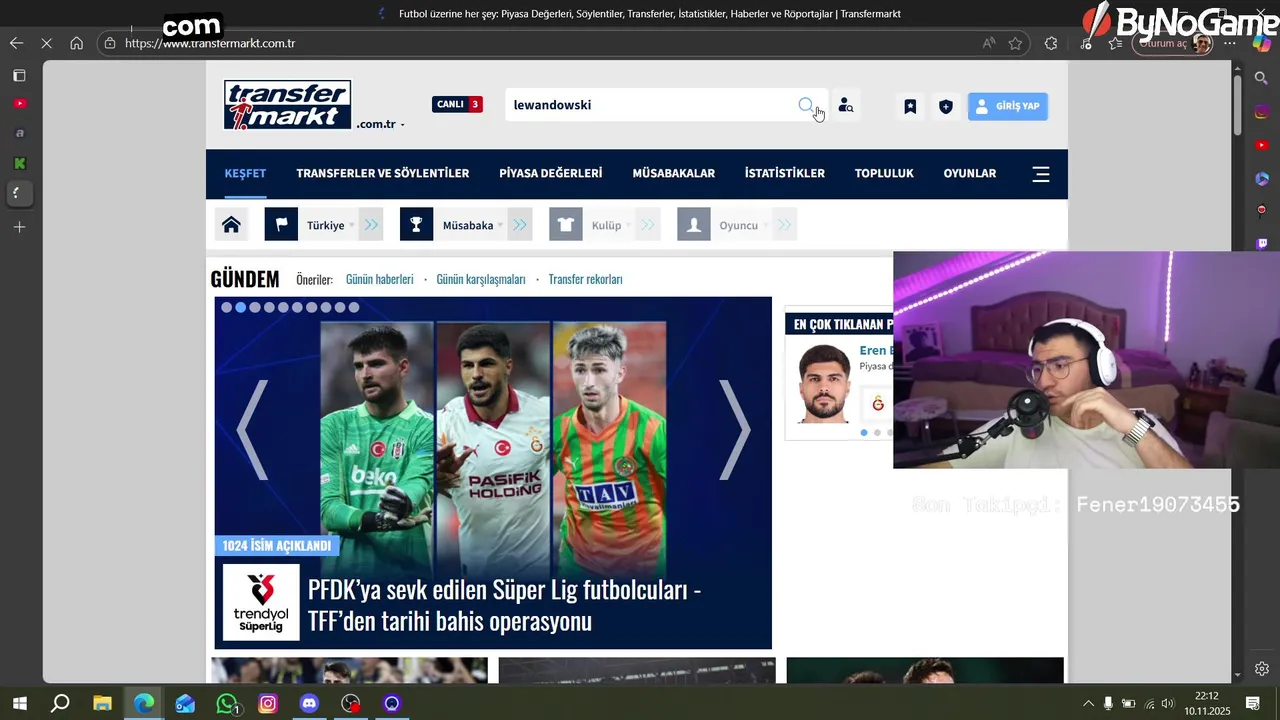
Task: Click the Trendyol Süper Lig logo
Action: point(261,602)
